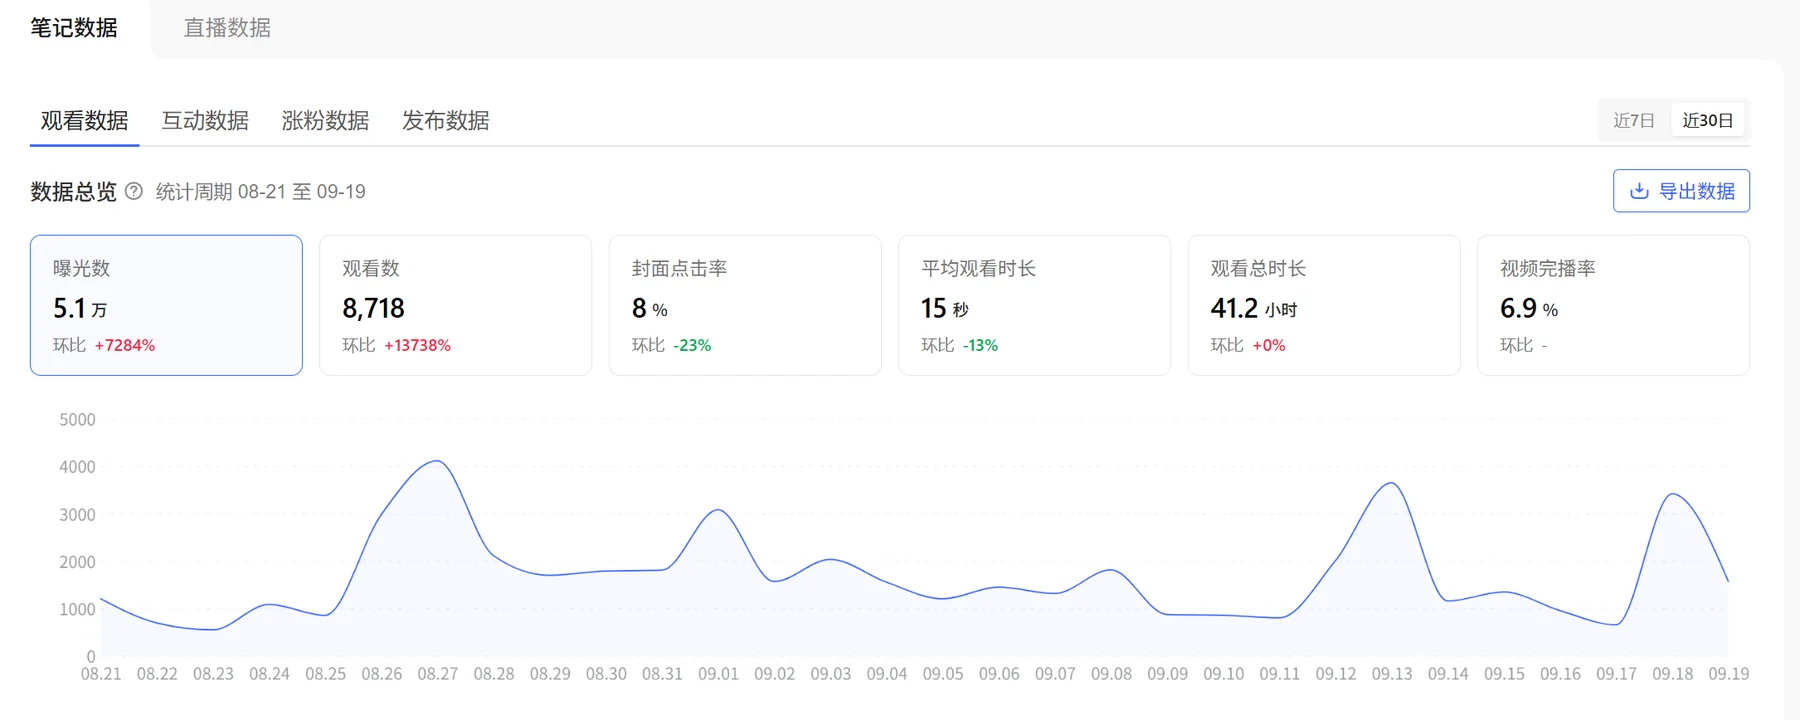
Task: Click the 统计周期 08-21 至 09-19 text
Action: tap(261, 191)
